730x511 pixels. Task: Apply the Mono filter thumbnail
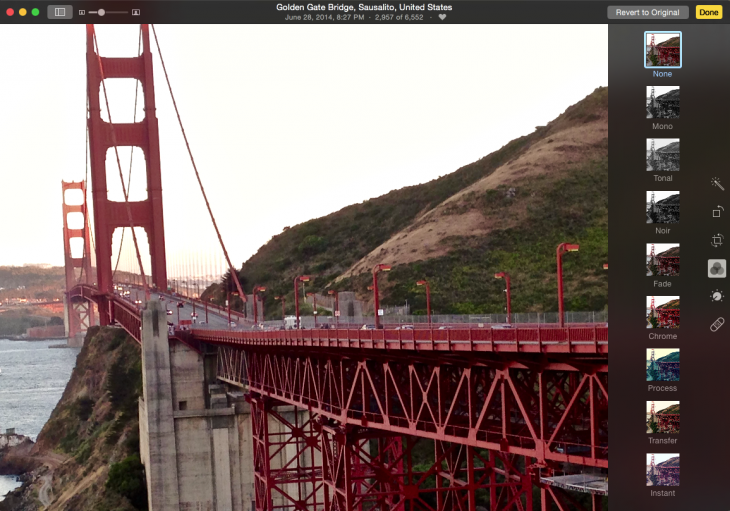(x=662, y=102)
